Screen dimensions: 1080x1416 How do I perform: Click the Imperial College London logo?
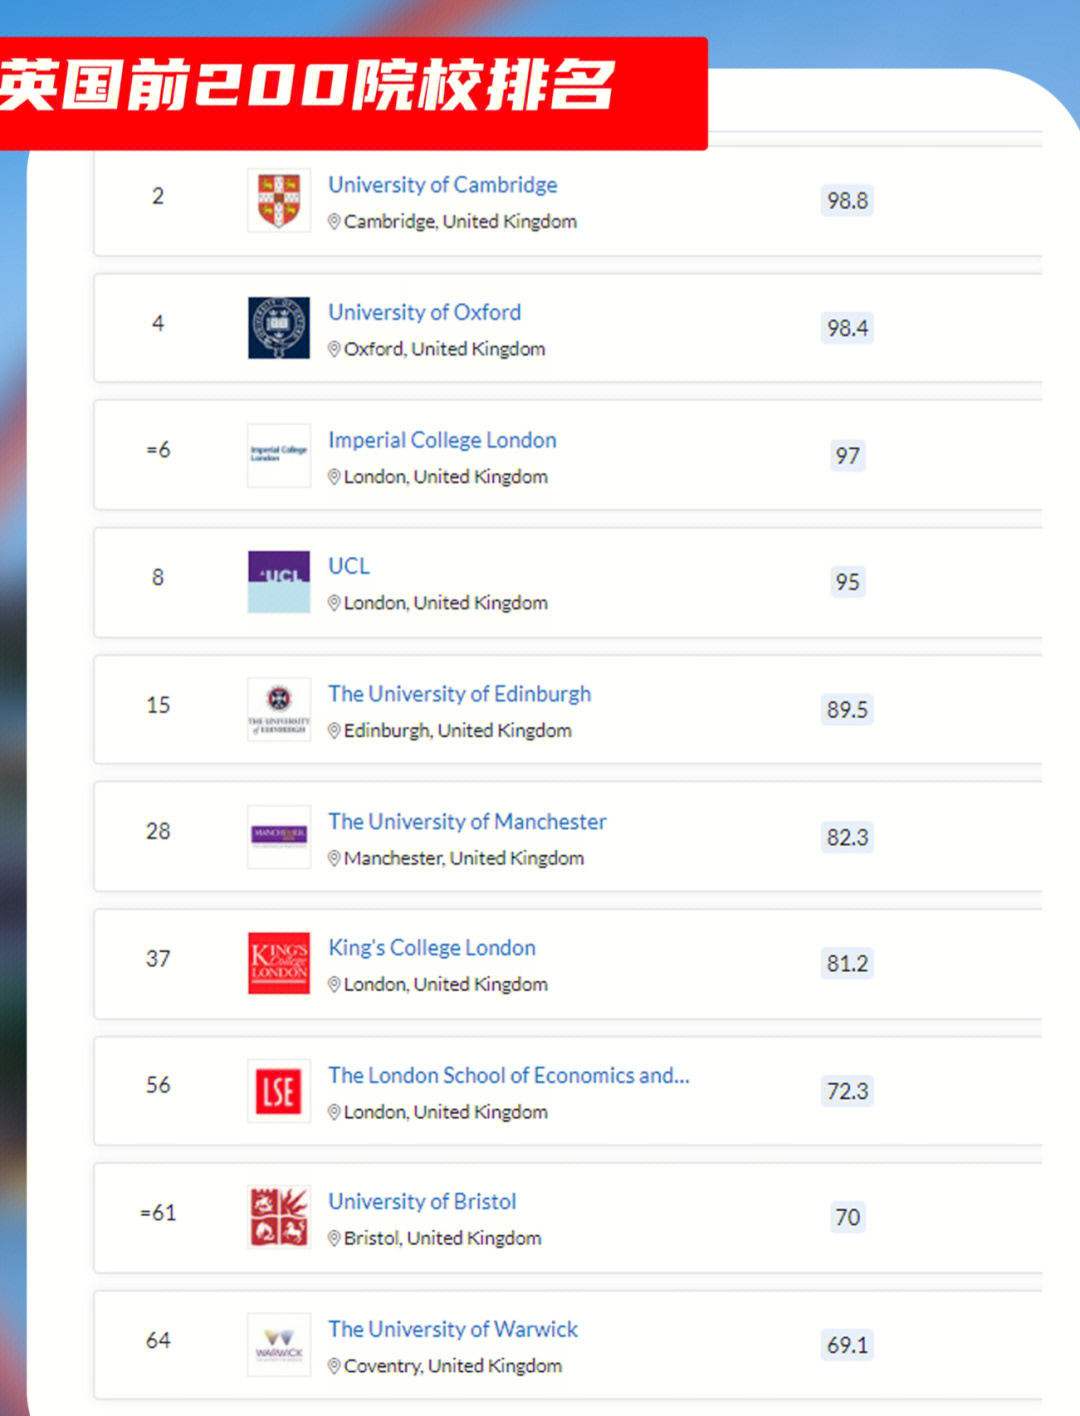279,455
